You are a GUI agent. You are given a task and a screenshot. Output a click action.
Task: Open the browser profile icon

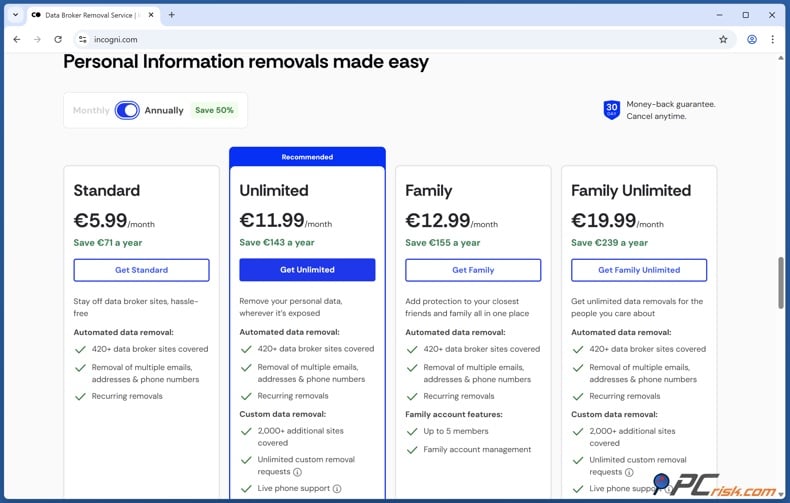[752, 39]
